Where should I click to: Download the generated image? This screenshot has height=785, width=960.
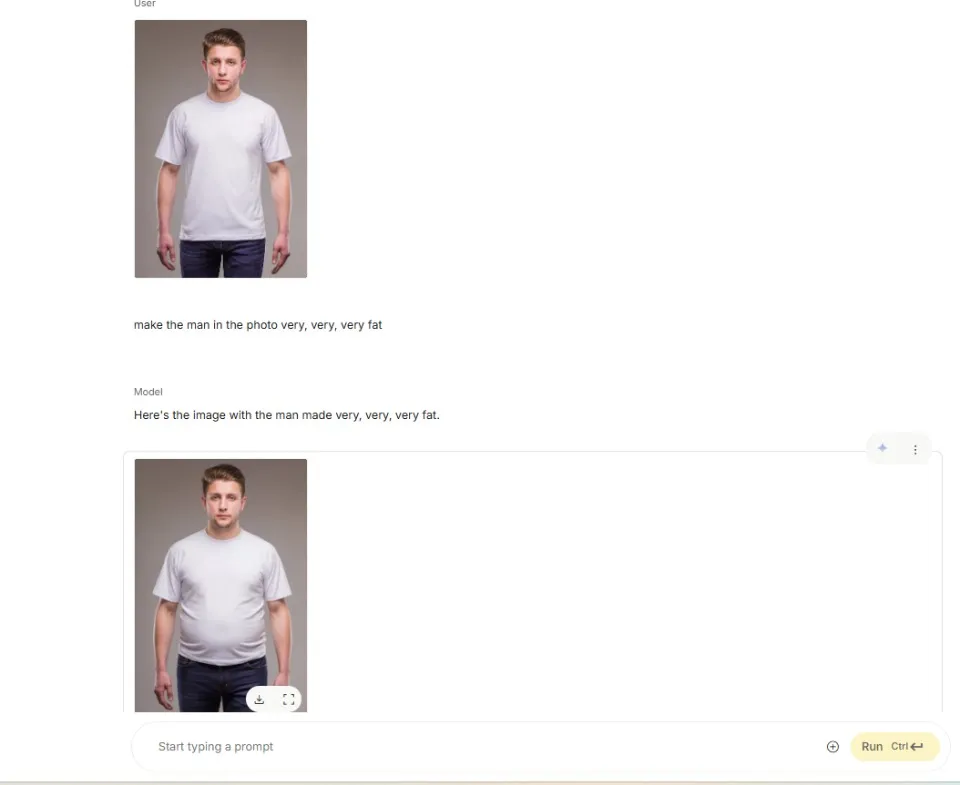259,699
